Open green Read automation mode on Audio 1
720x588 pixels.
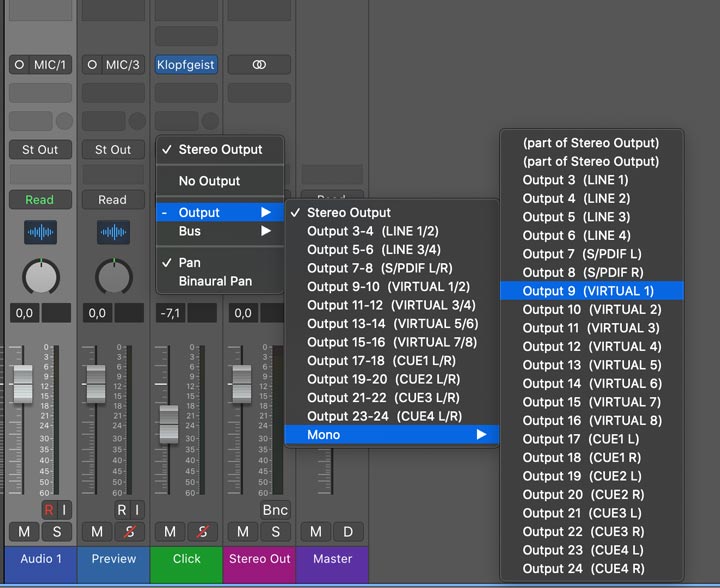(x=40, y=200)
